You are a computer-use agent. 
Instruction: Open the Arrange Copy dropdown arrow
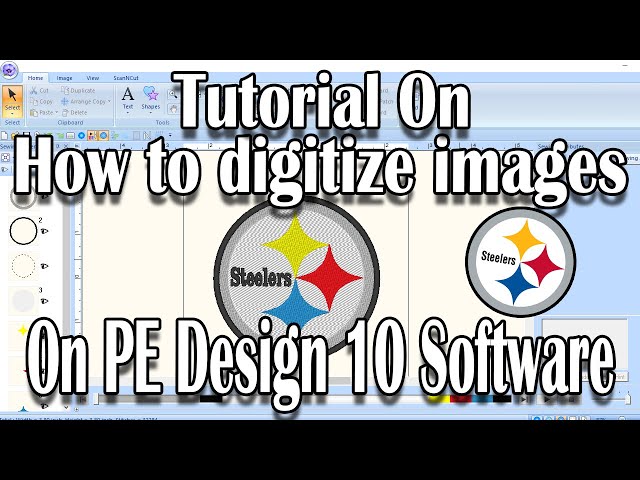109,101
